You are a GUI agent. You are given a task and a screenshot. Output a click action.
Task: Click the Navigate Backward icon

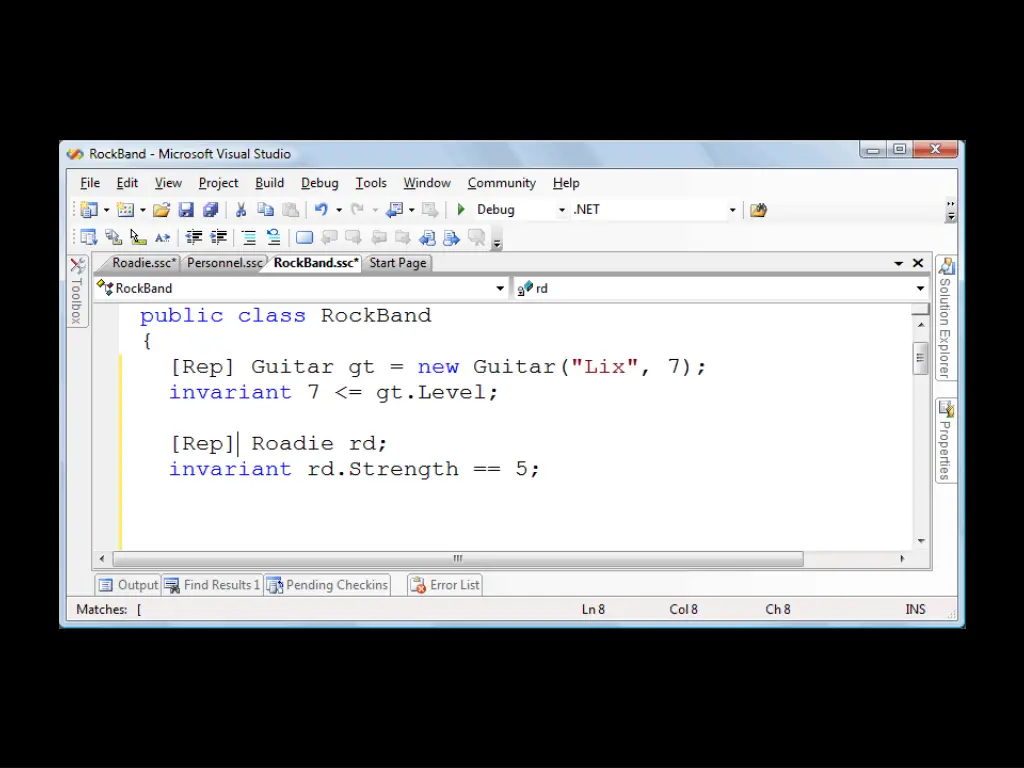coord(394,210)
